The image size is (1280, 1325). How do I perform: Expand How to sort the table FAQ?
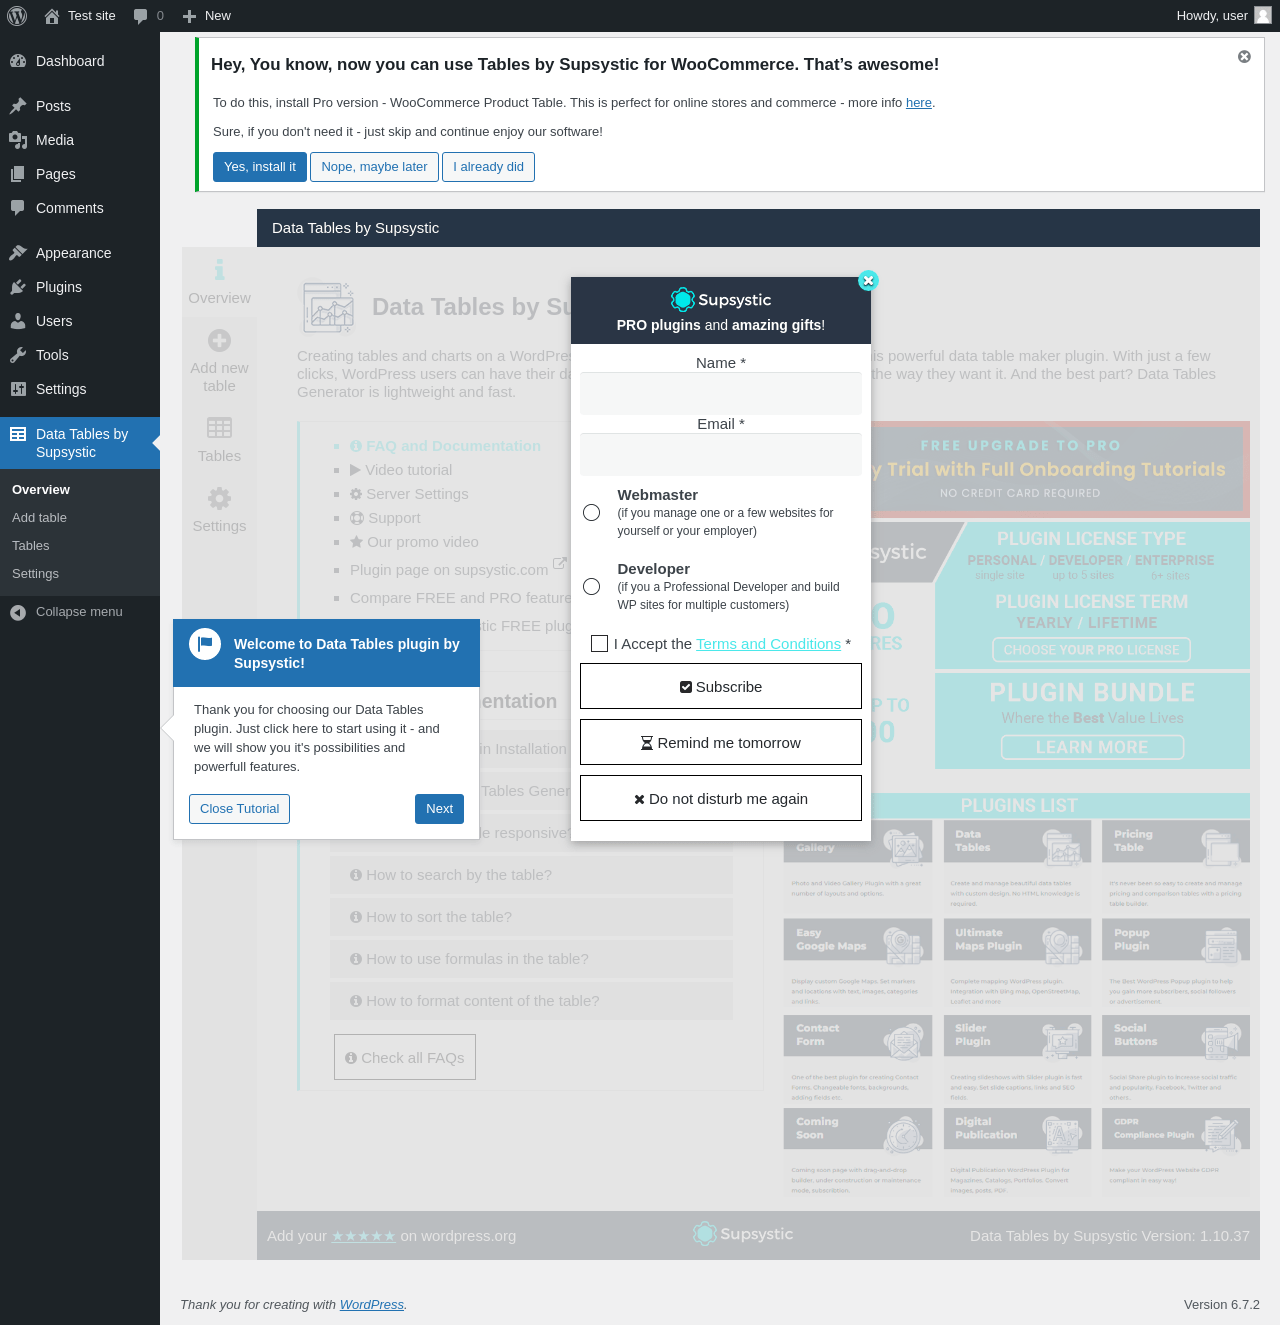coord(532,917)
